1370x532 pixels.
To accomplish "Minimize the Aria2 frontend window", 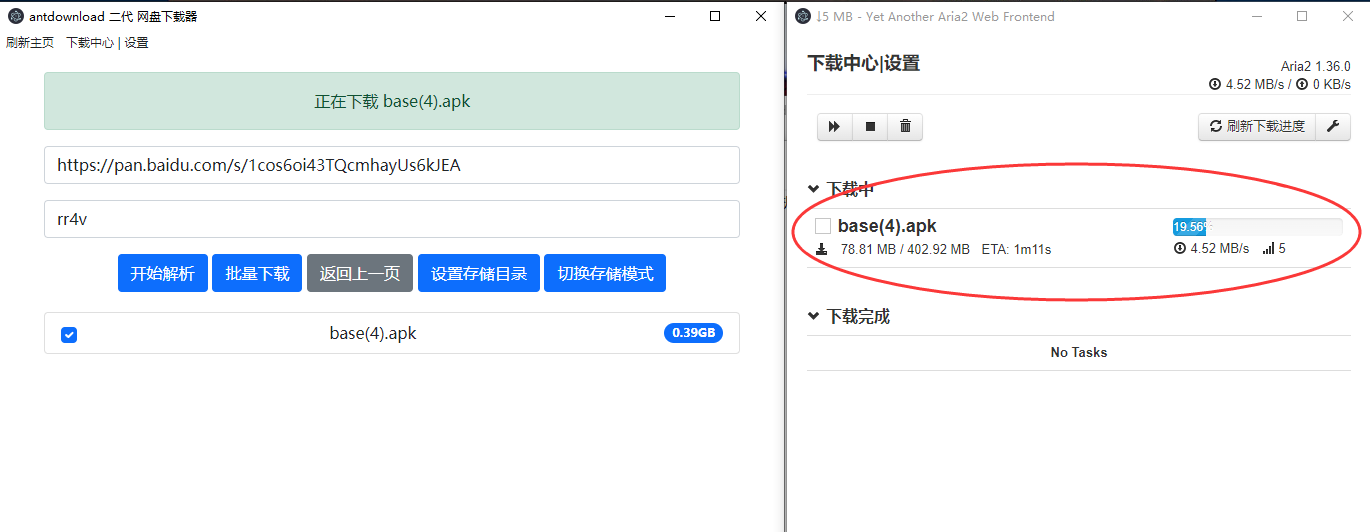I will (1256, 16).
